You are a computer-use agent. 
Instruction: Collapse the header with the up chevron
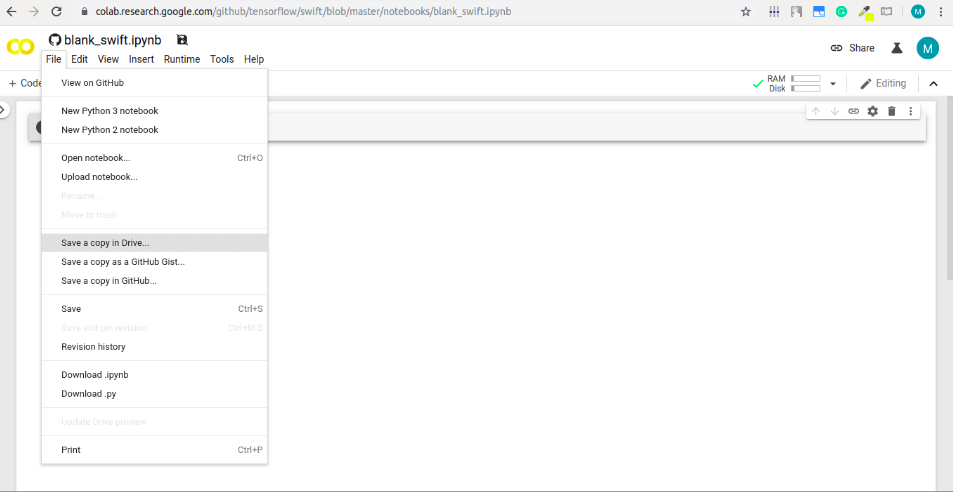tap(933, 84)
